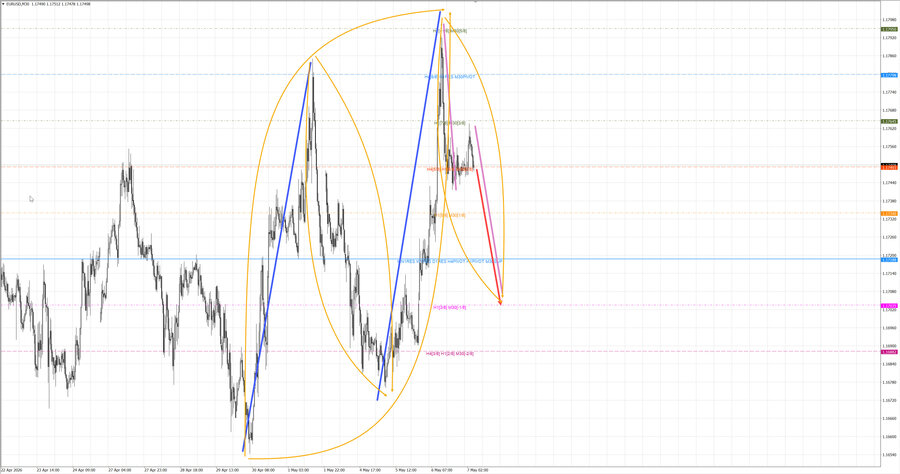Click the 28 Apr 18:00 time axis label

pos(191,470)
